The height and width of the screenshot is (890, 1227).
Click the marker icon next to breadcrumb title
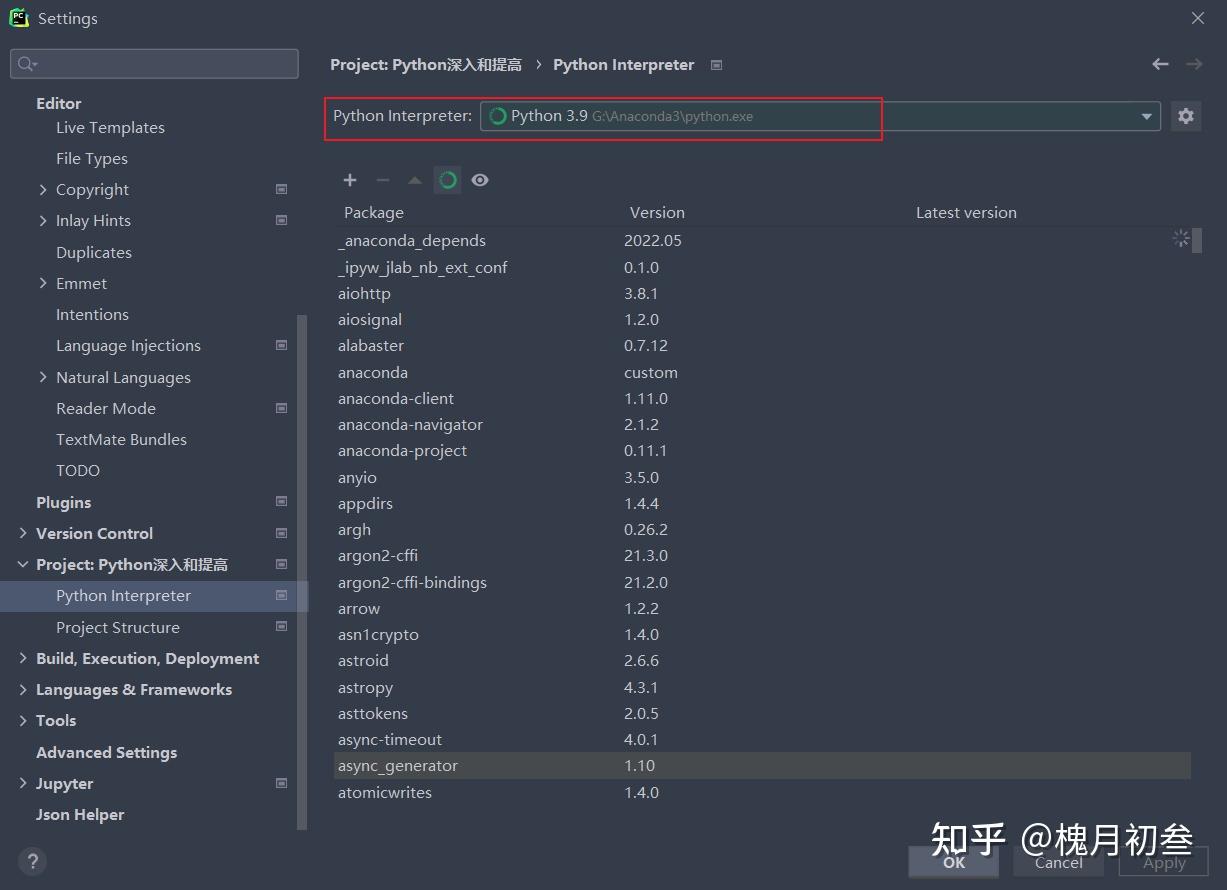point(716,65)
